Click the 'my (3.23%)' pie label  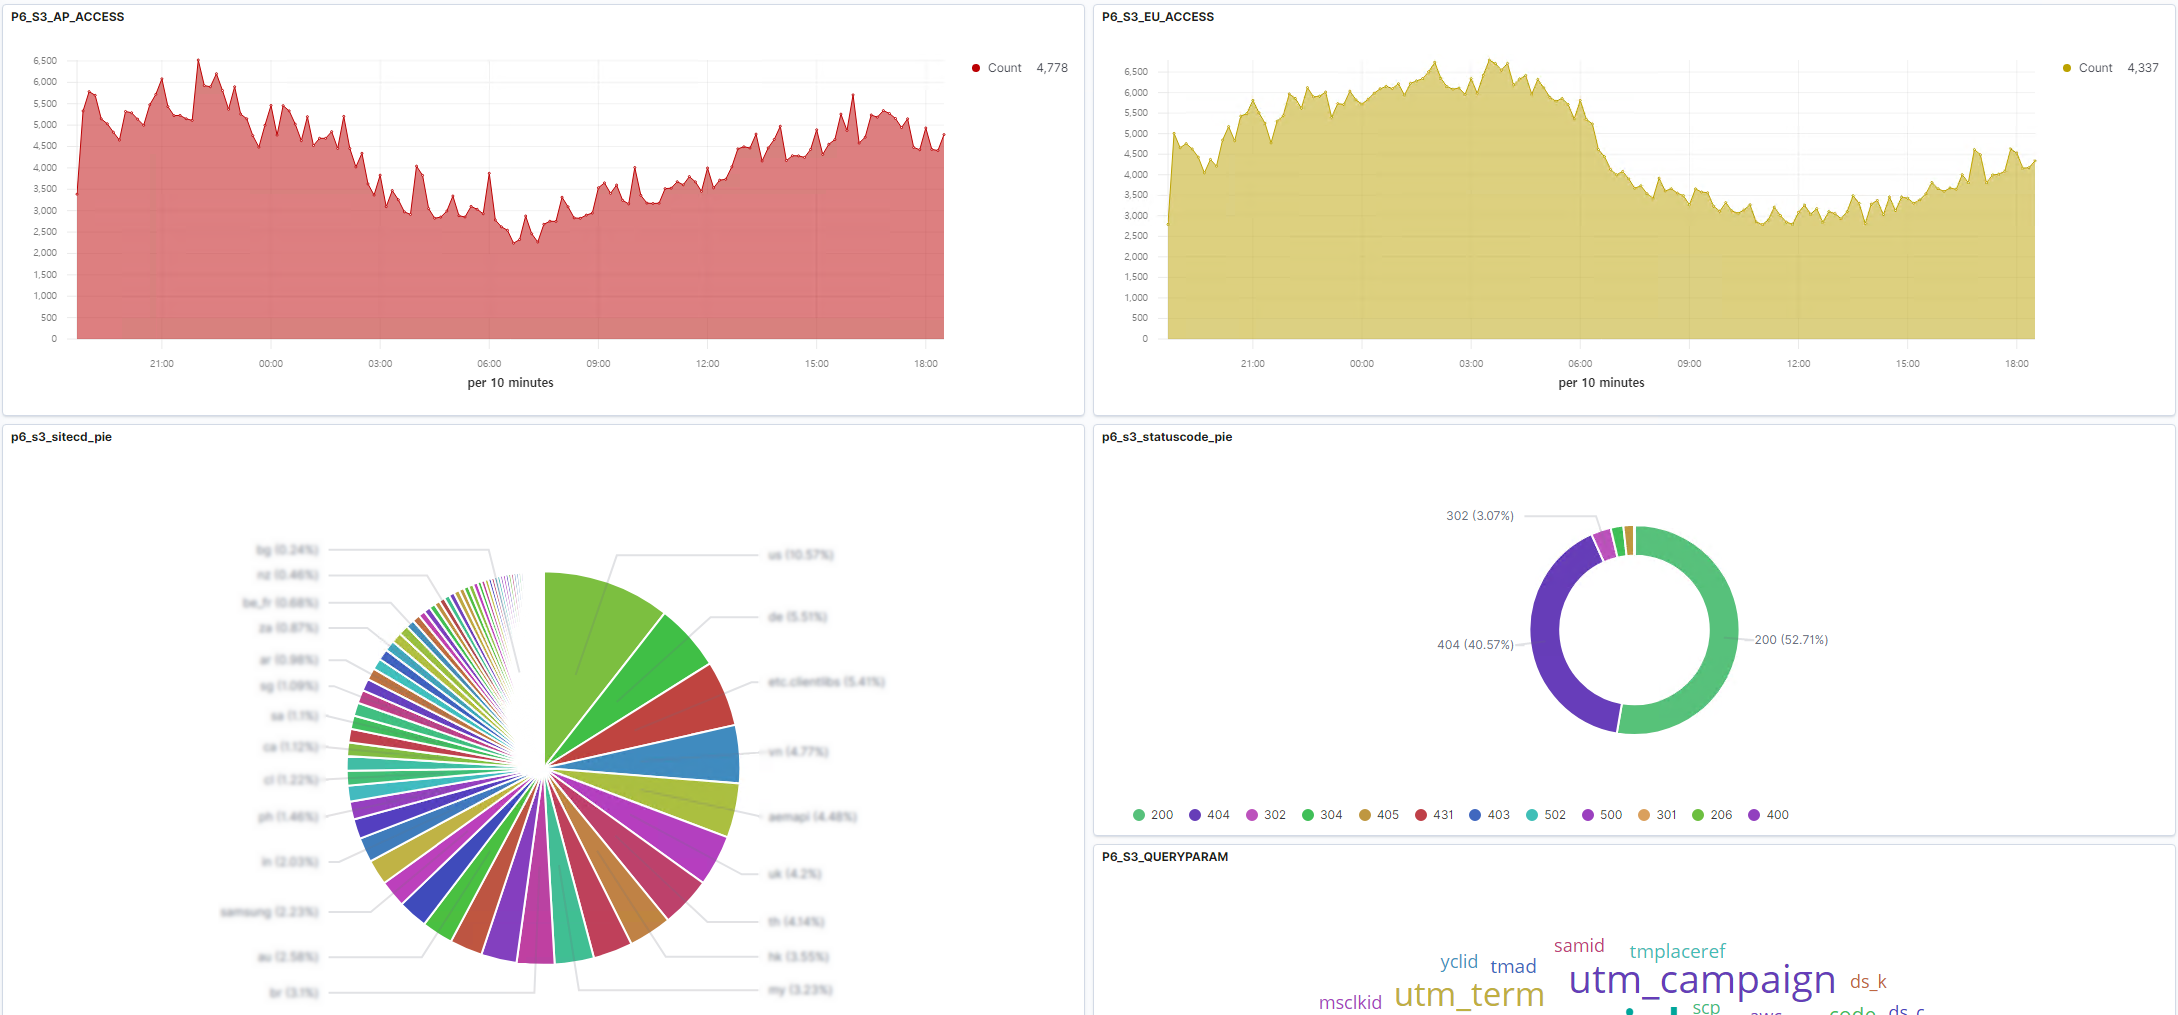800,990
